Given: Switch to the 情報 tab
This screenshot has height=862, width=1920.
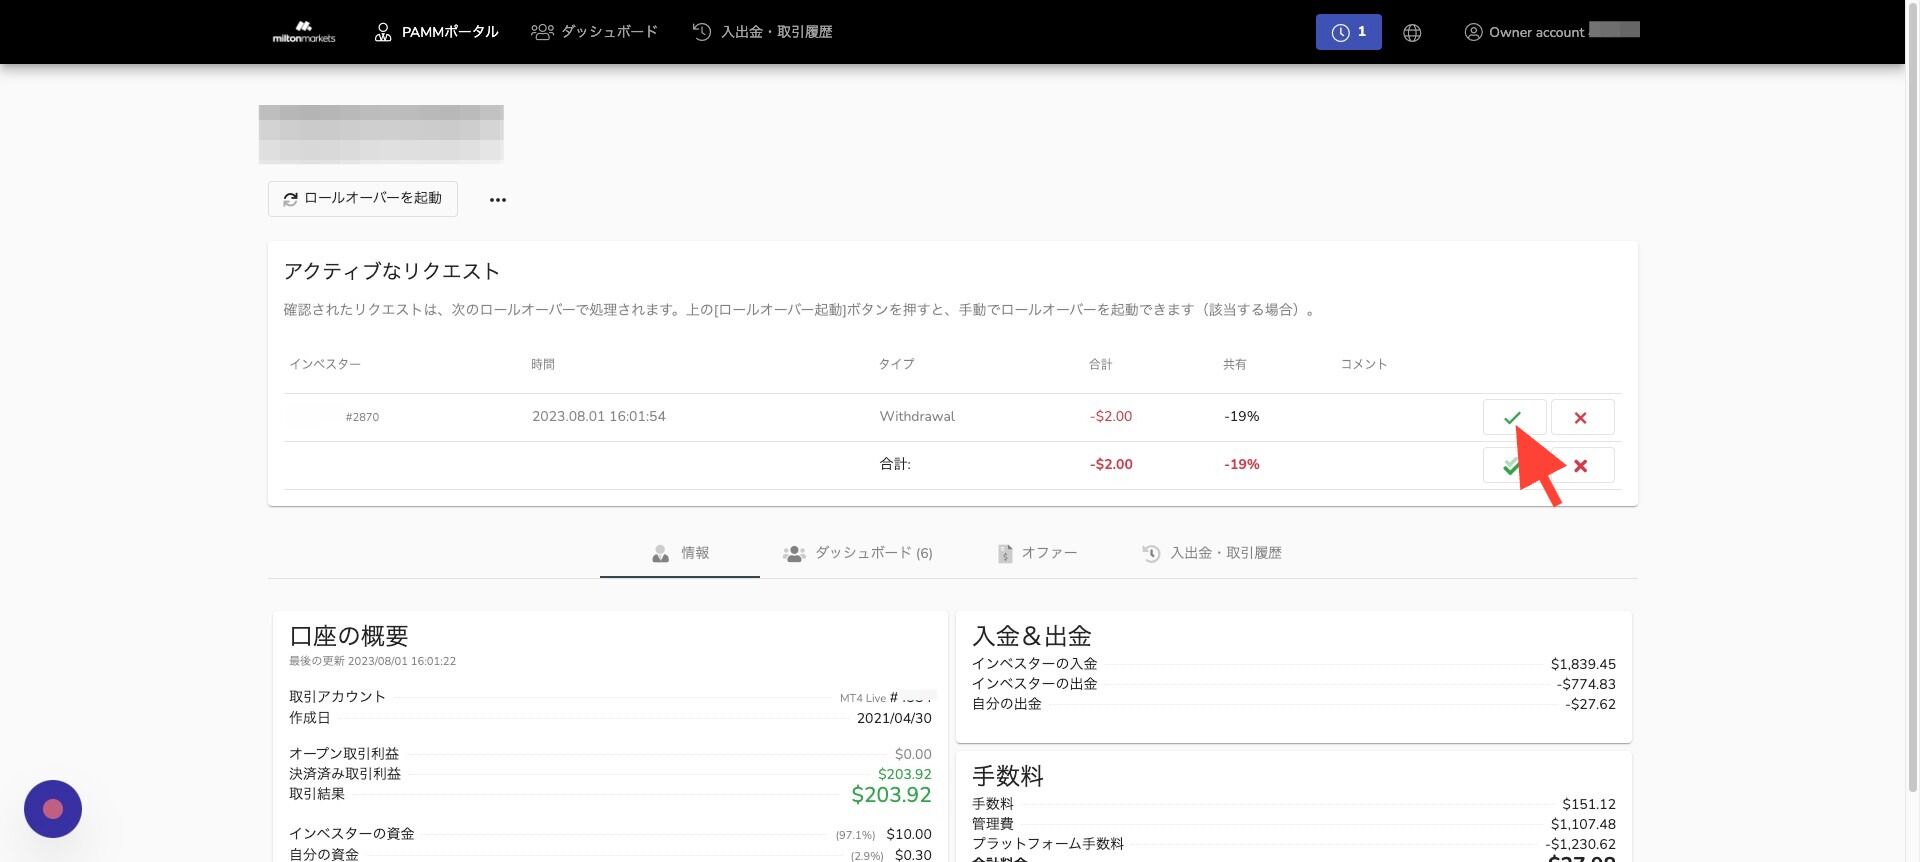Looking at the screenshot, I should coord(680,553).
